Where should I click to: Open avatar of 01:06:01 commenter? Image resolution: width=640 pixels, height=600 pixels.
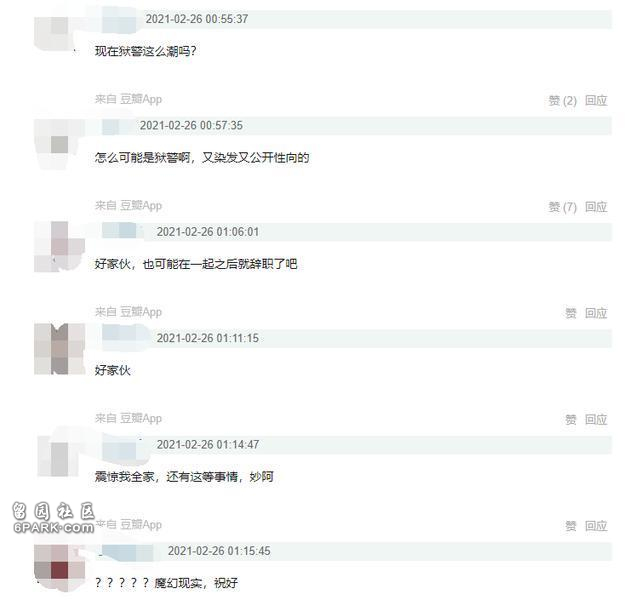pyautogui.click(x=59, y=247)
